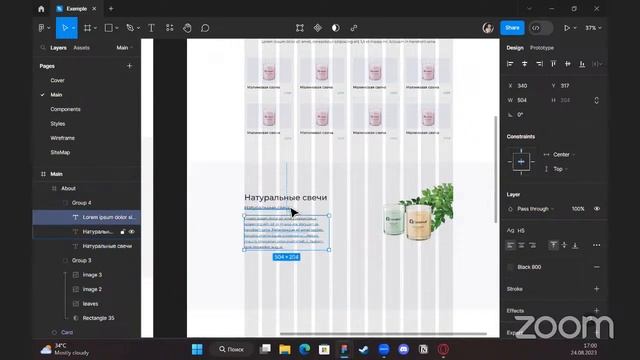Image resolution: width=640 pixels, height=360 pixels.
Task: Set text vertical align bottom
Action: pos(575,245)
